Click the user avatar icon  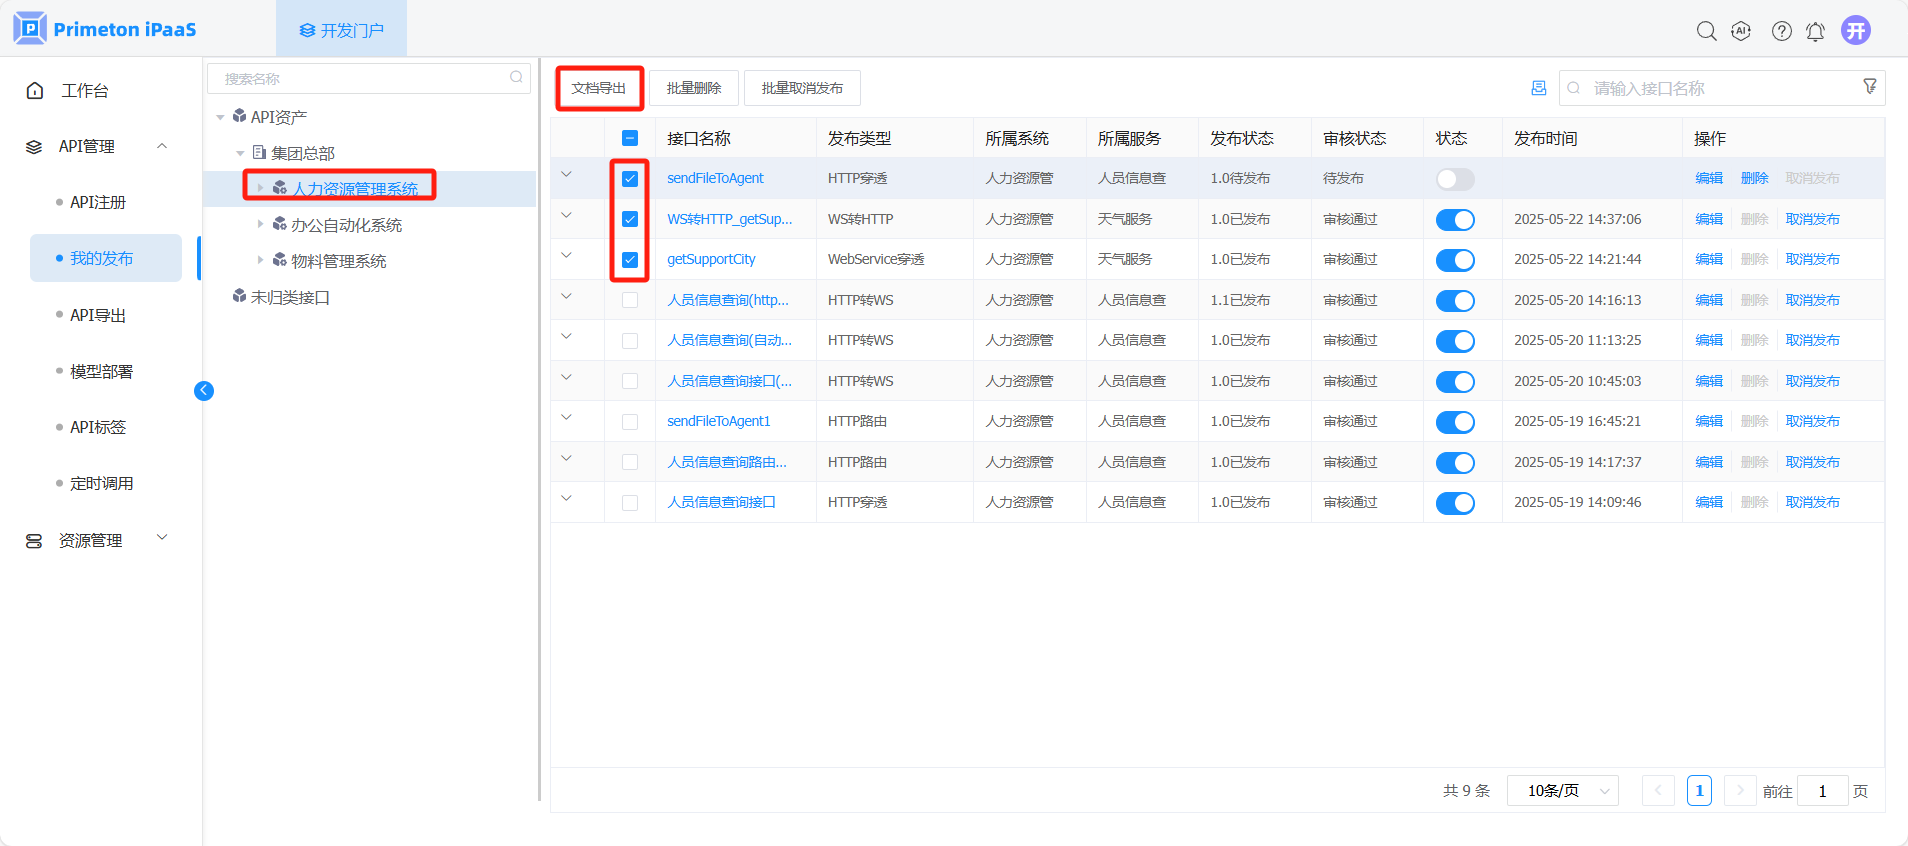[x=1856, y=30]
